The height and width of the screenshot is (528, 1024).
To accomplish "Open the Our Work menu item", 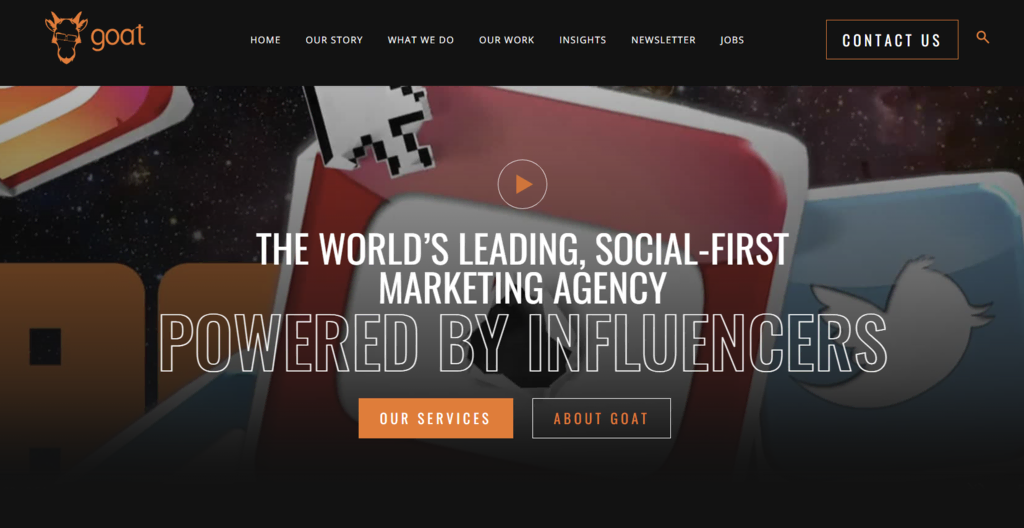I will (506, 40).
